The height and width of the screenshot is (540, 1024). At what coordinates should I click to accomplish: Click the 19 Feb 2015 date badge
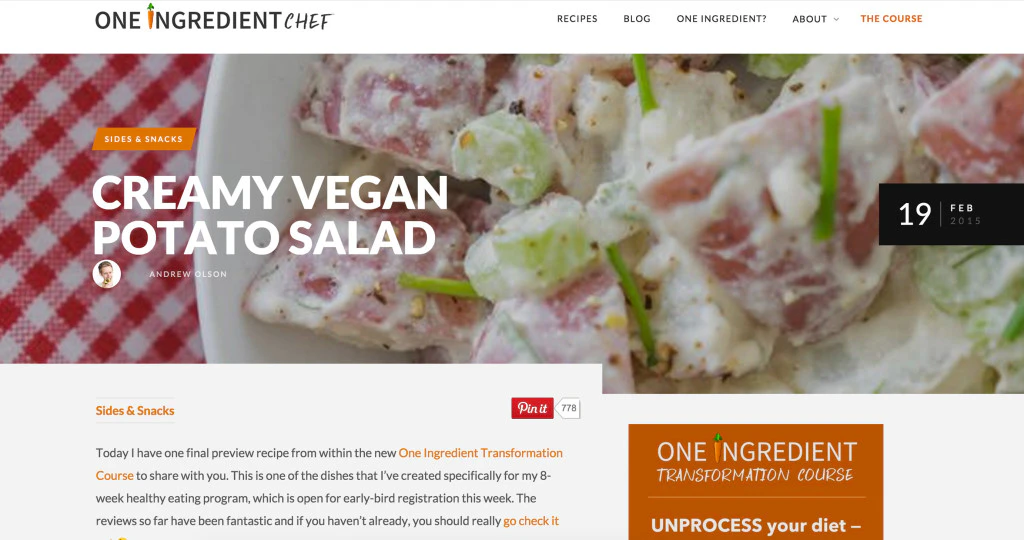(951, 214)
